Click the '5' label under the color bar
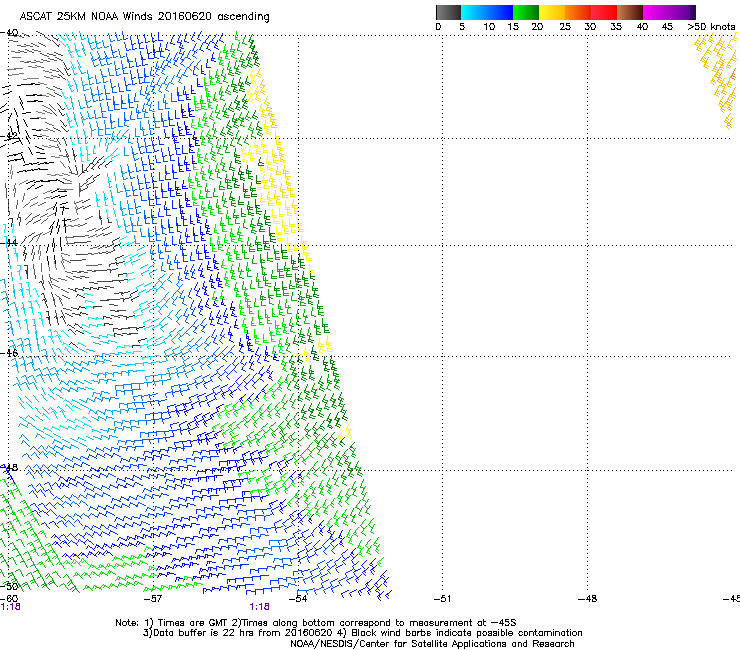740x650 pixels. click(462, 27)
